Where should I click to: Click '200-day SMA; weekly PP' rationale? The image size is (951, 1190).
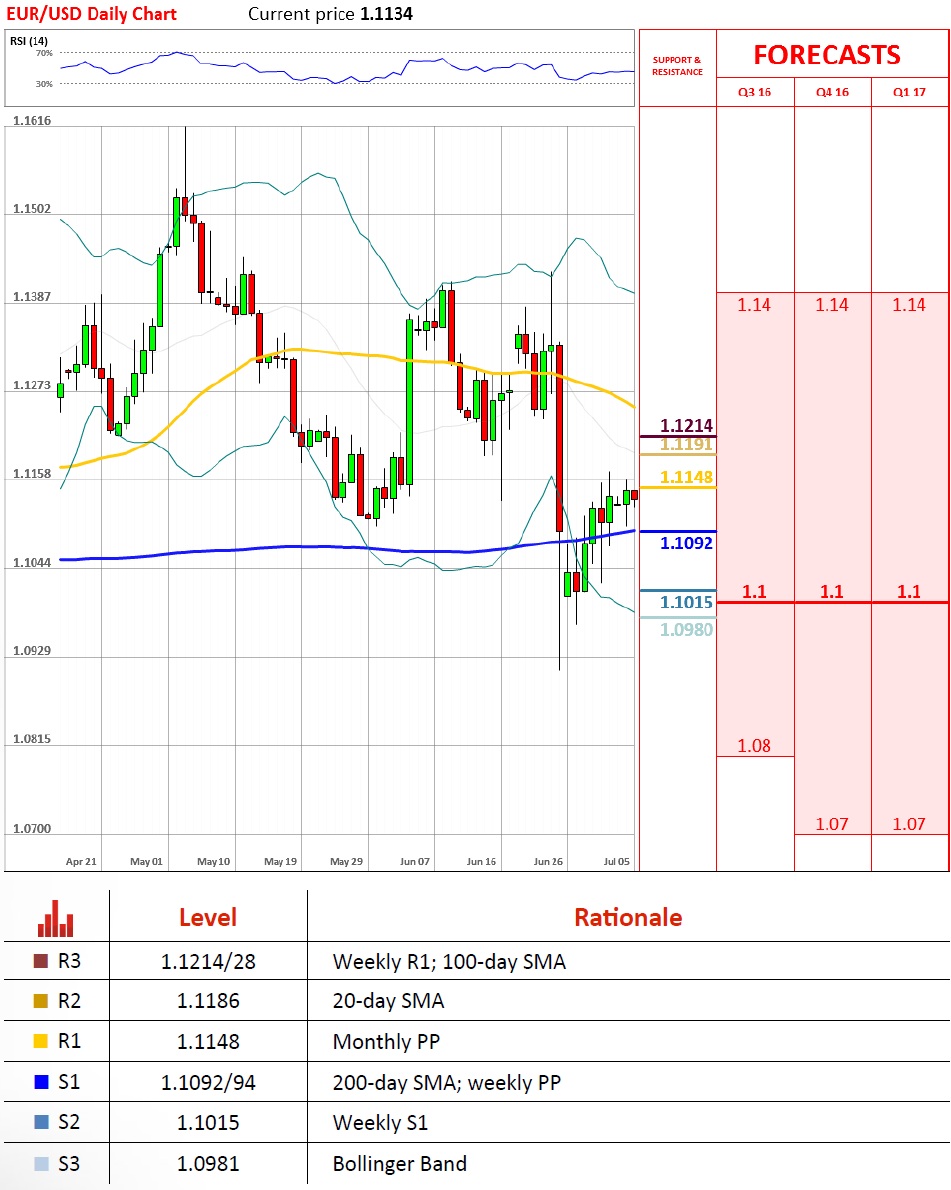tap(446, 1082)
